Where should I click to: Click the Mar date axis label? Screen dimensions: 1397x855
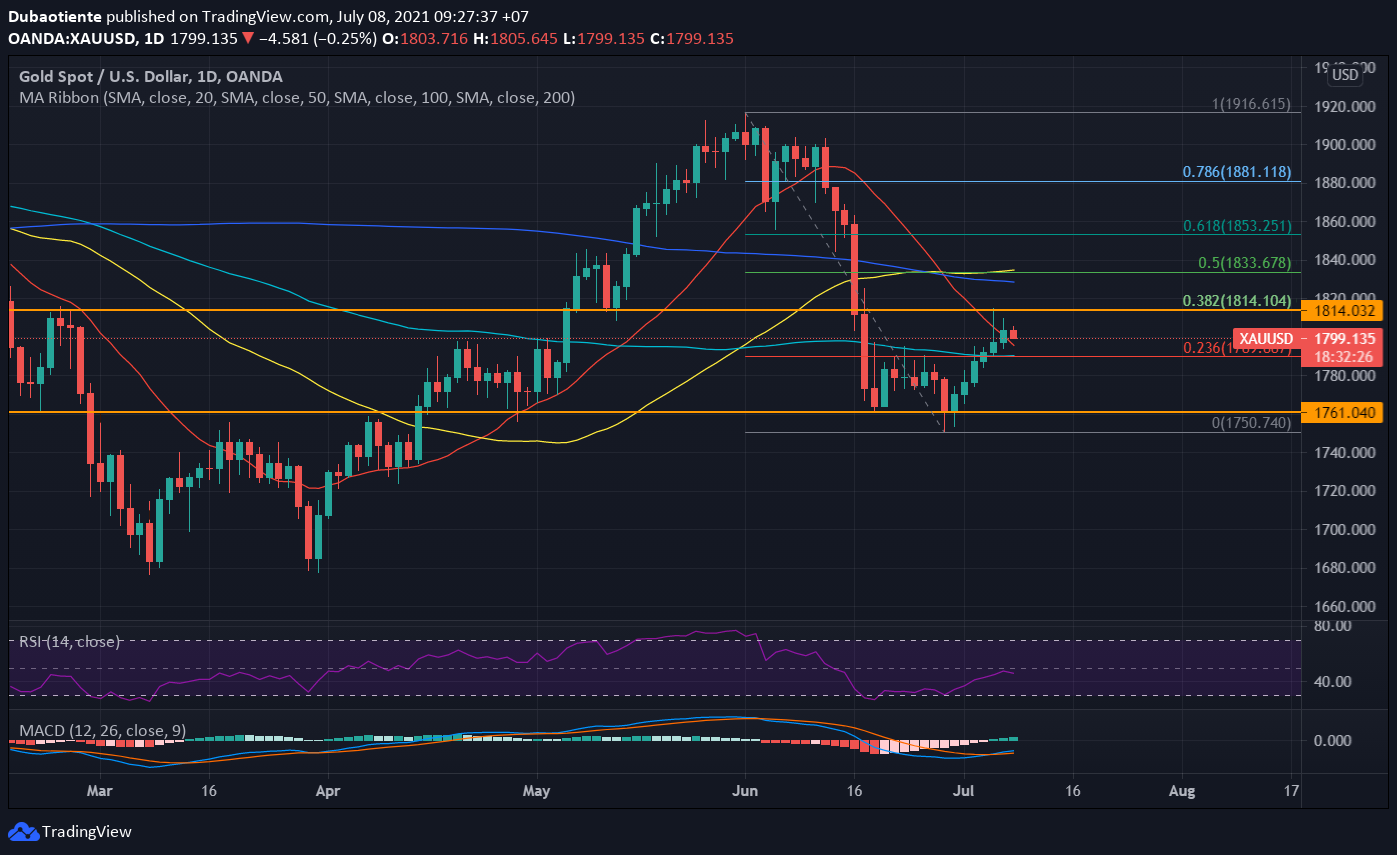(100, 790)
